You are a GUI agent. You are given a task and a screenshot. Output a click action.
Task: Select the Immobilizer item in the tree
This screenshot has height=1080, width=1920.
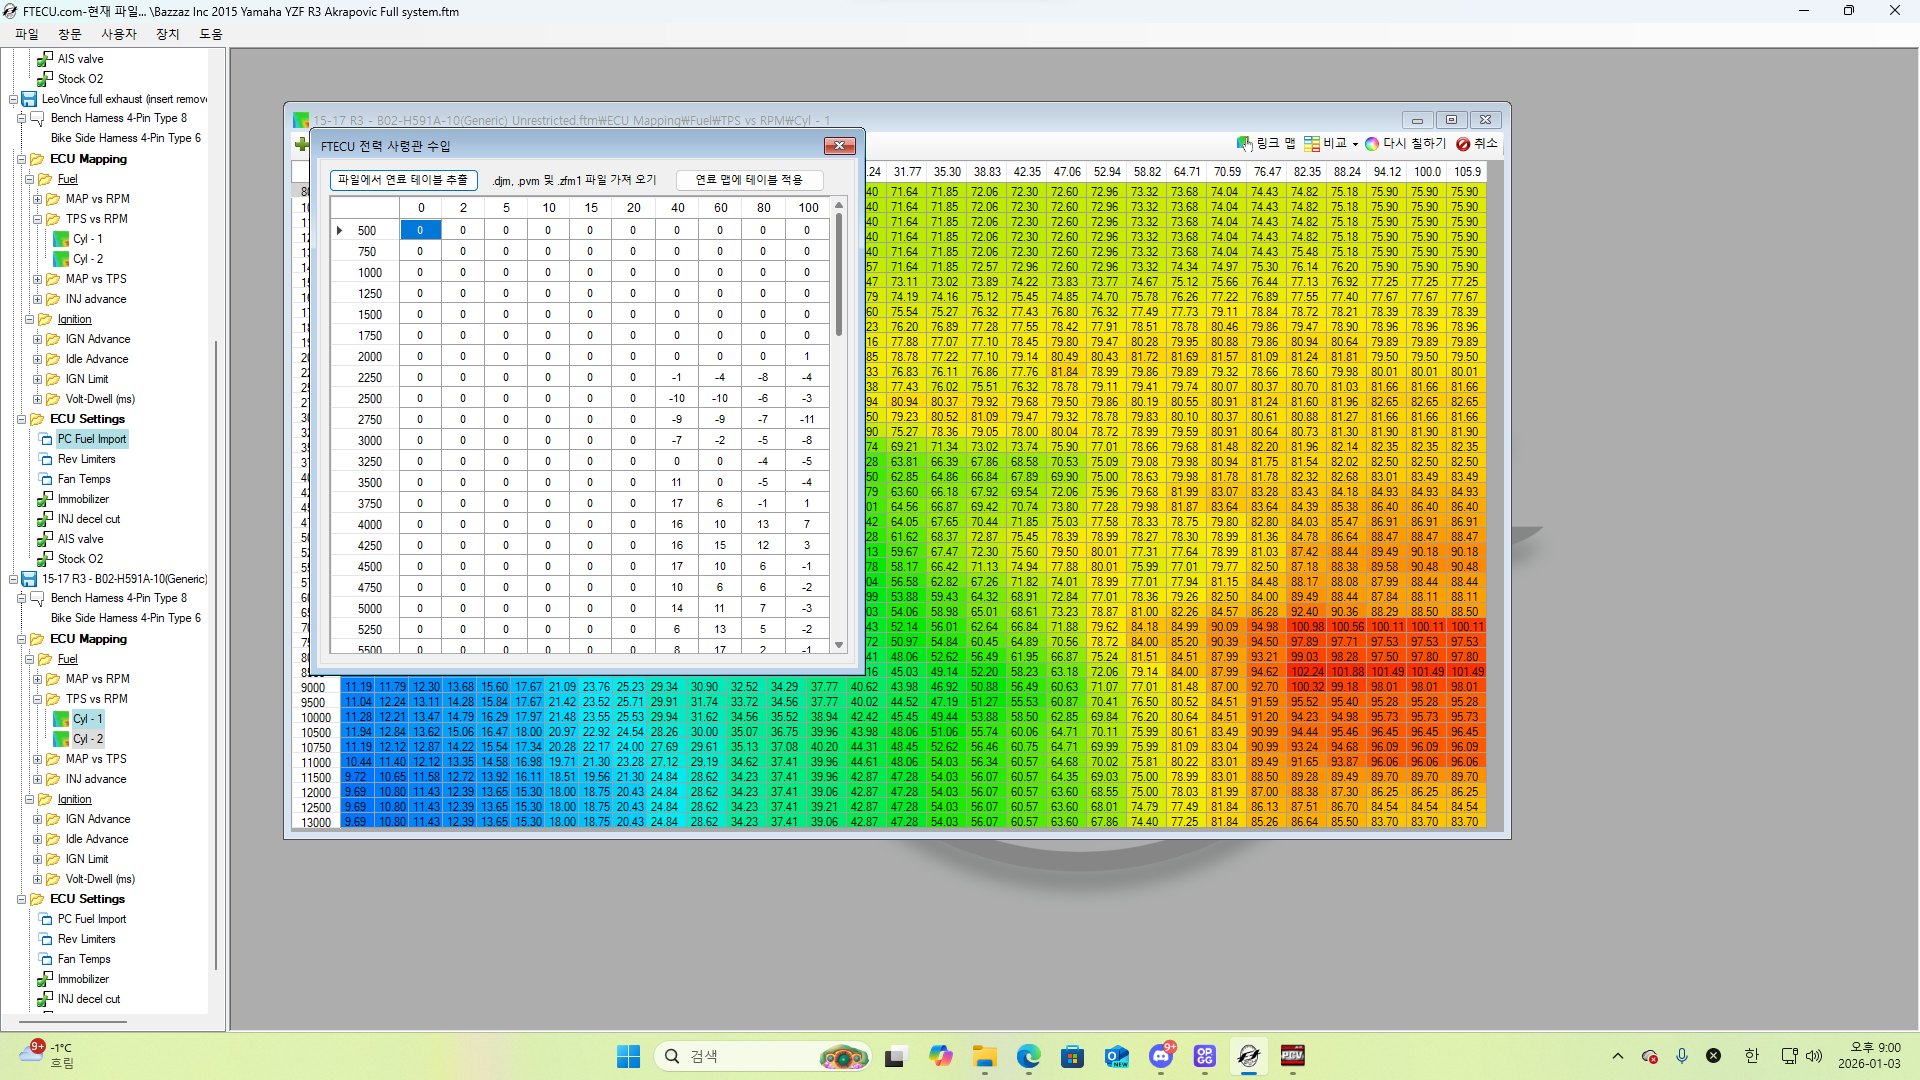(x=83, y=499)
